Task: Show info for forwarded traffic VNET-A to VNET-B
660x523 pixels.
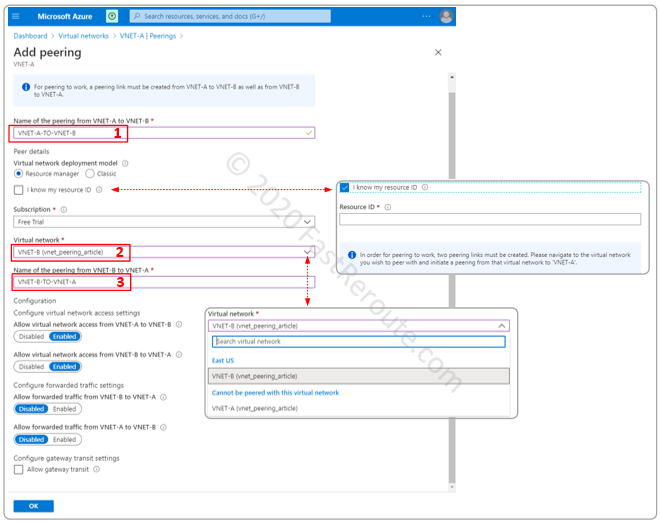Action: pos(163,427)
